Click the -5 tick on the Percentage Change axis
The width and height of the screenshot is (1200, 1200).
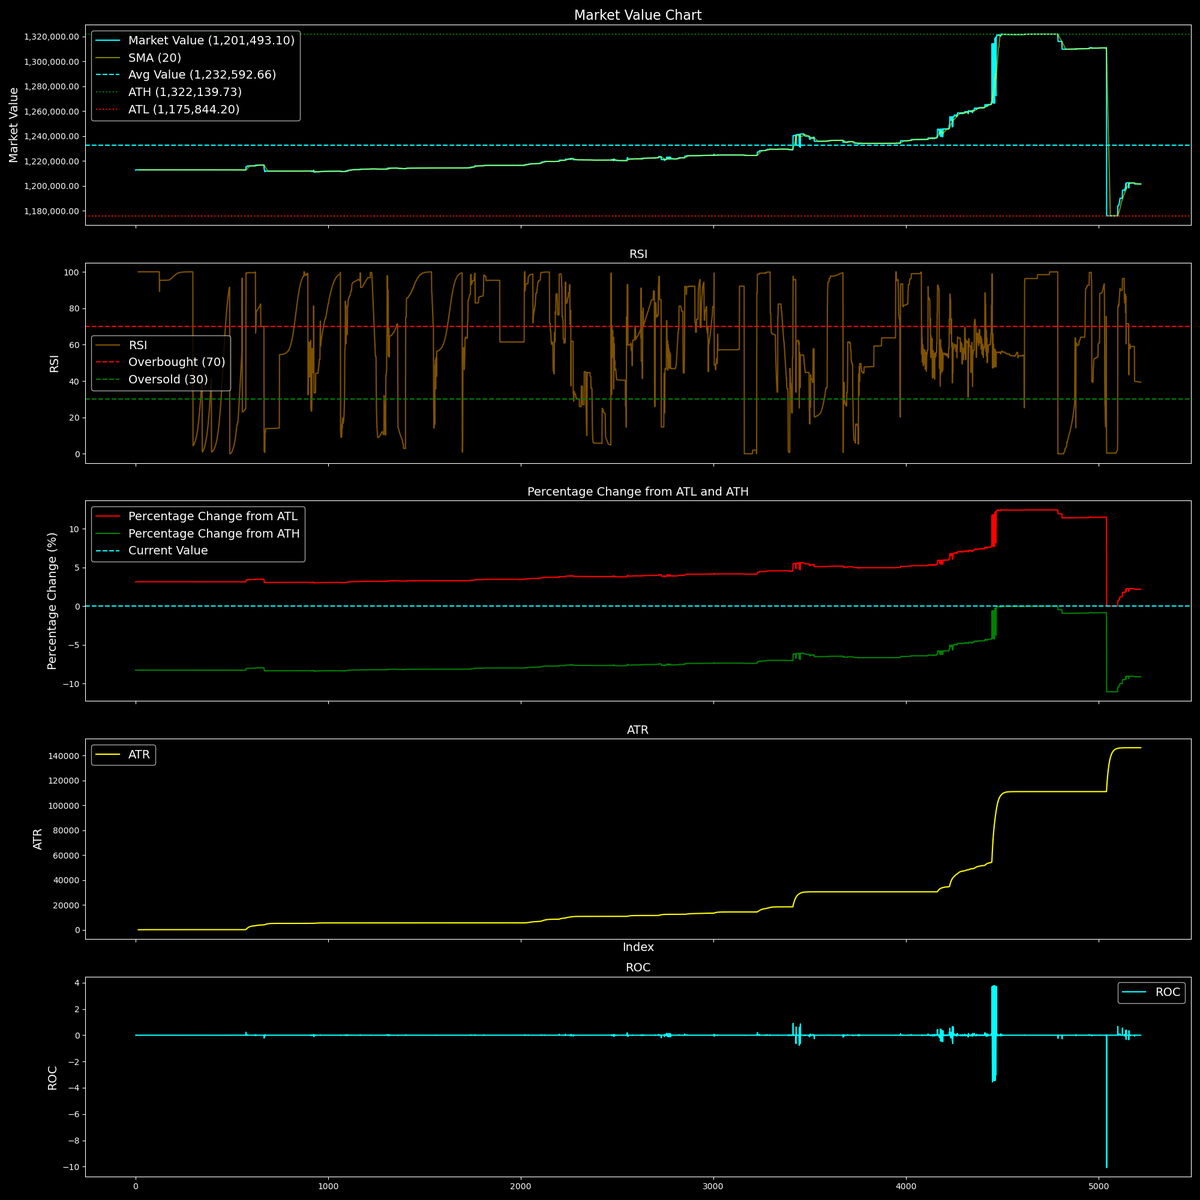tap(73, 645)
